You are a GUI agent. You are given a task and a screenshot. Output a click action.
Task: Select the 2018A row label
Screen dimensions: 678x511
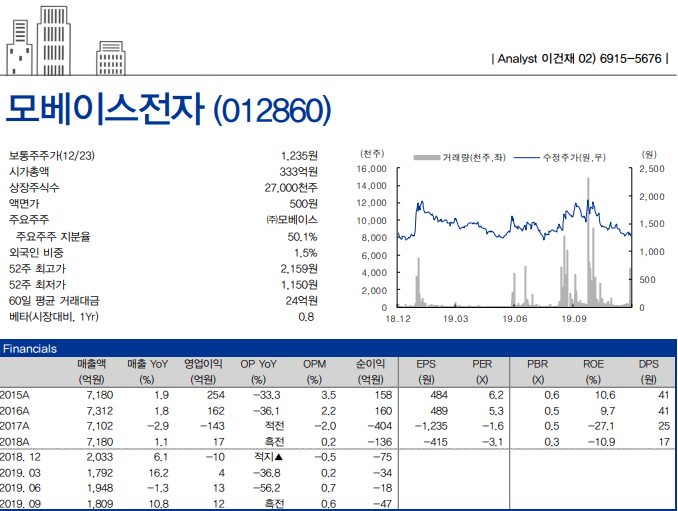[x=15, y=442]
